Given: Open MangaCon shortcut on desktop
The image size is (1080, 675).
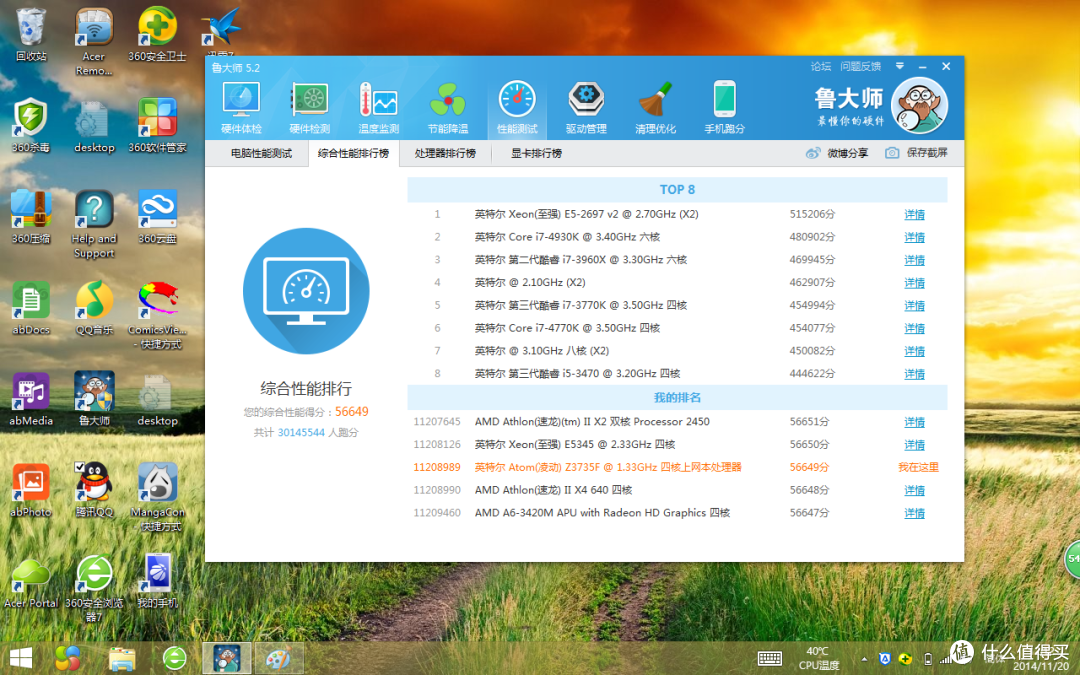Looking at the screenshot, I should tap(157, 497).
